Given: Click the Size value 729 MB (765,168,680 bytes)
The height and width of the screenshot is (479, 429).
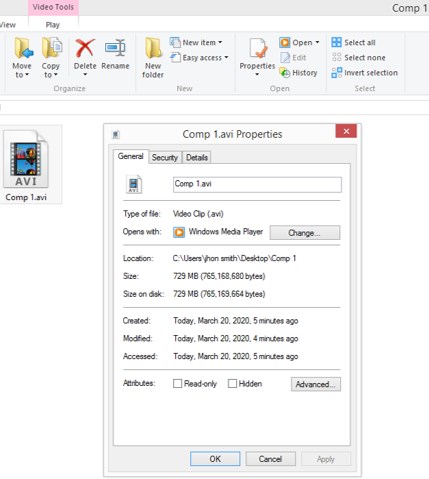Looking at the screenshot, I should [x=219, y=276].
